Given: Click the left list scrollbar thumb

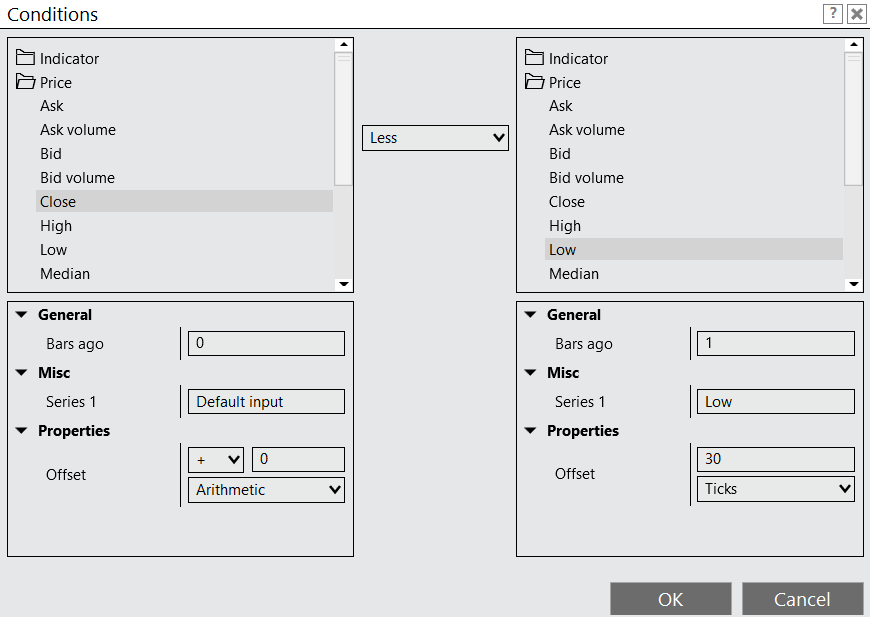Looking at the screenshot, I should pyautogui.click(x=344, y=118).
